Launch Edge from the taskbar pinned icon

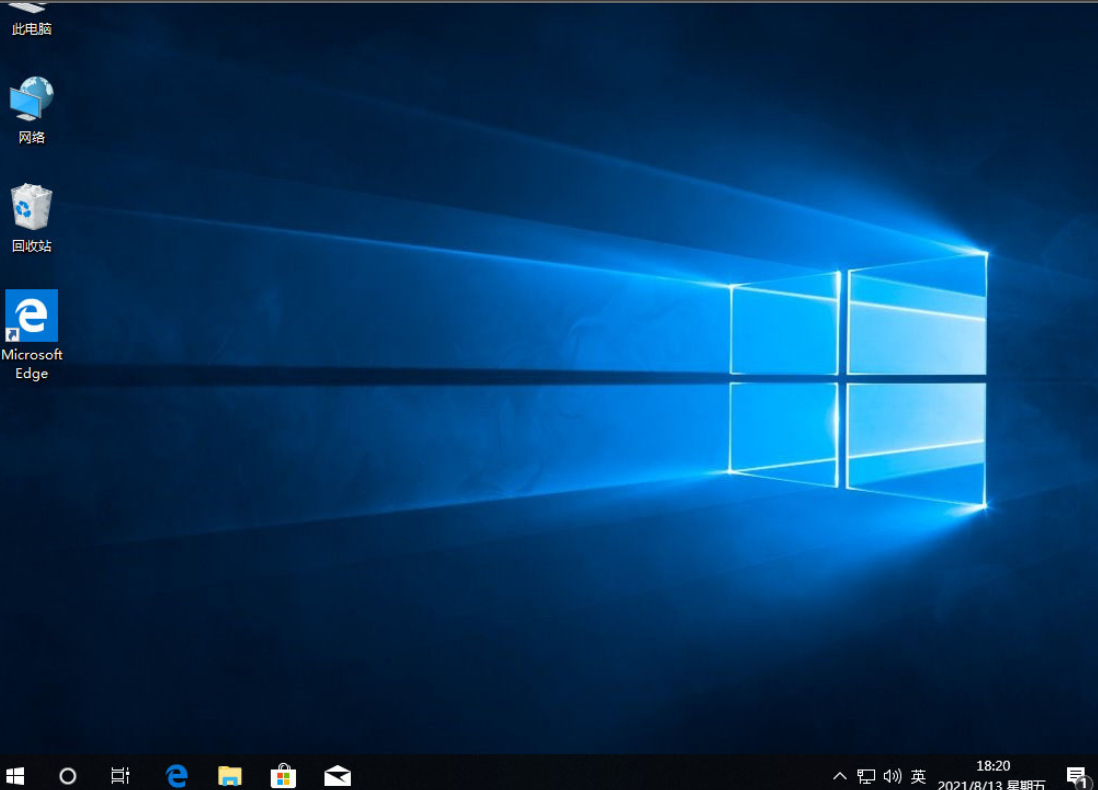tap(177, 775)
